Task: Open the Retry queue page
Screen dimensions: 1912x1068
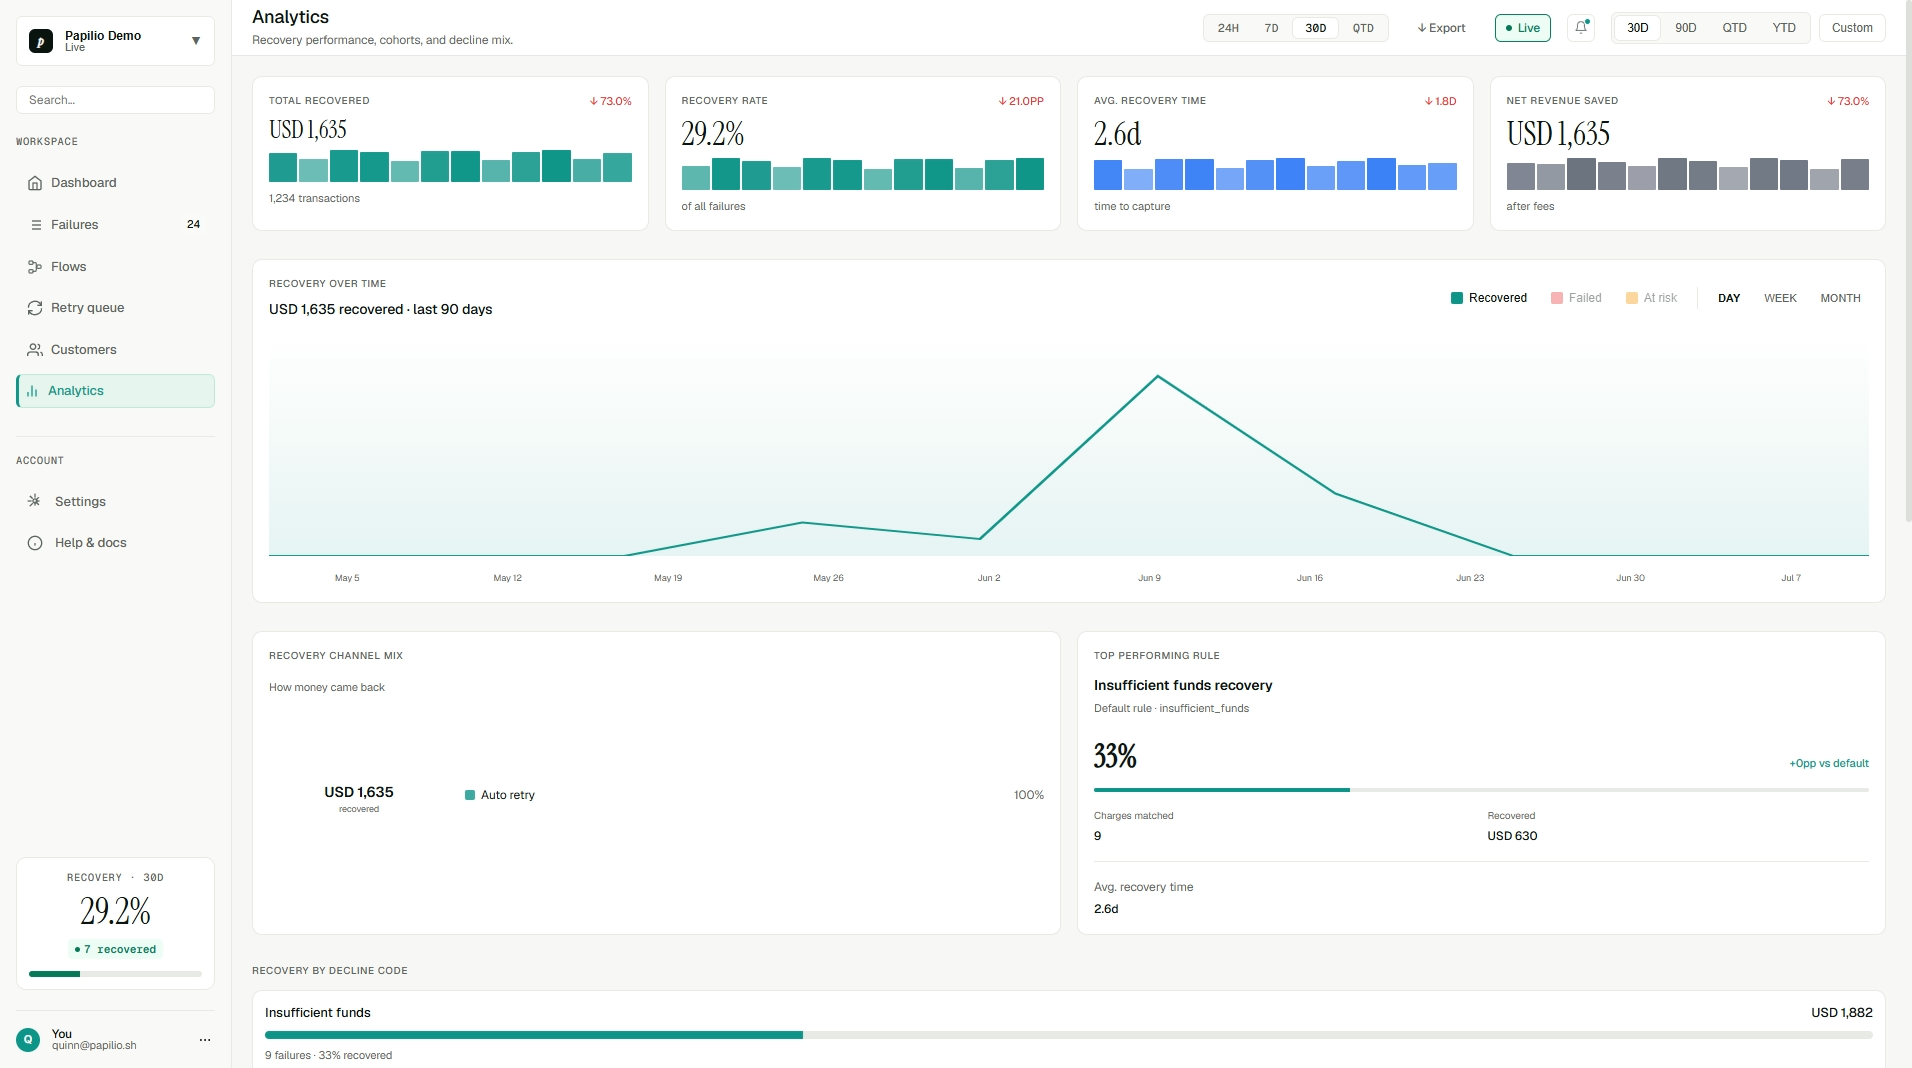Action: tap(115, 308)
